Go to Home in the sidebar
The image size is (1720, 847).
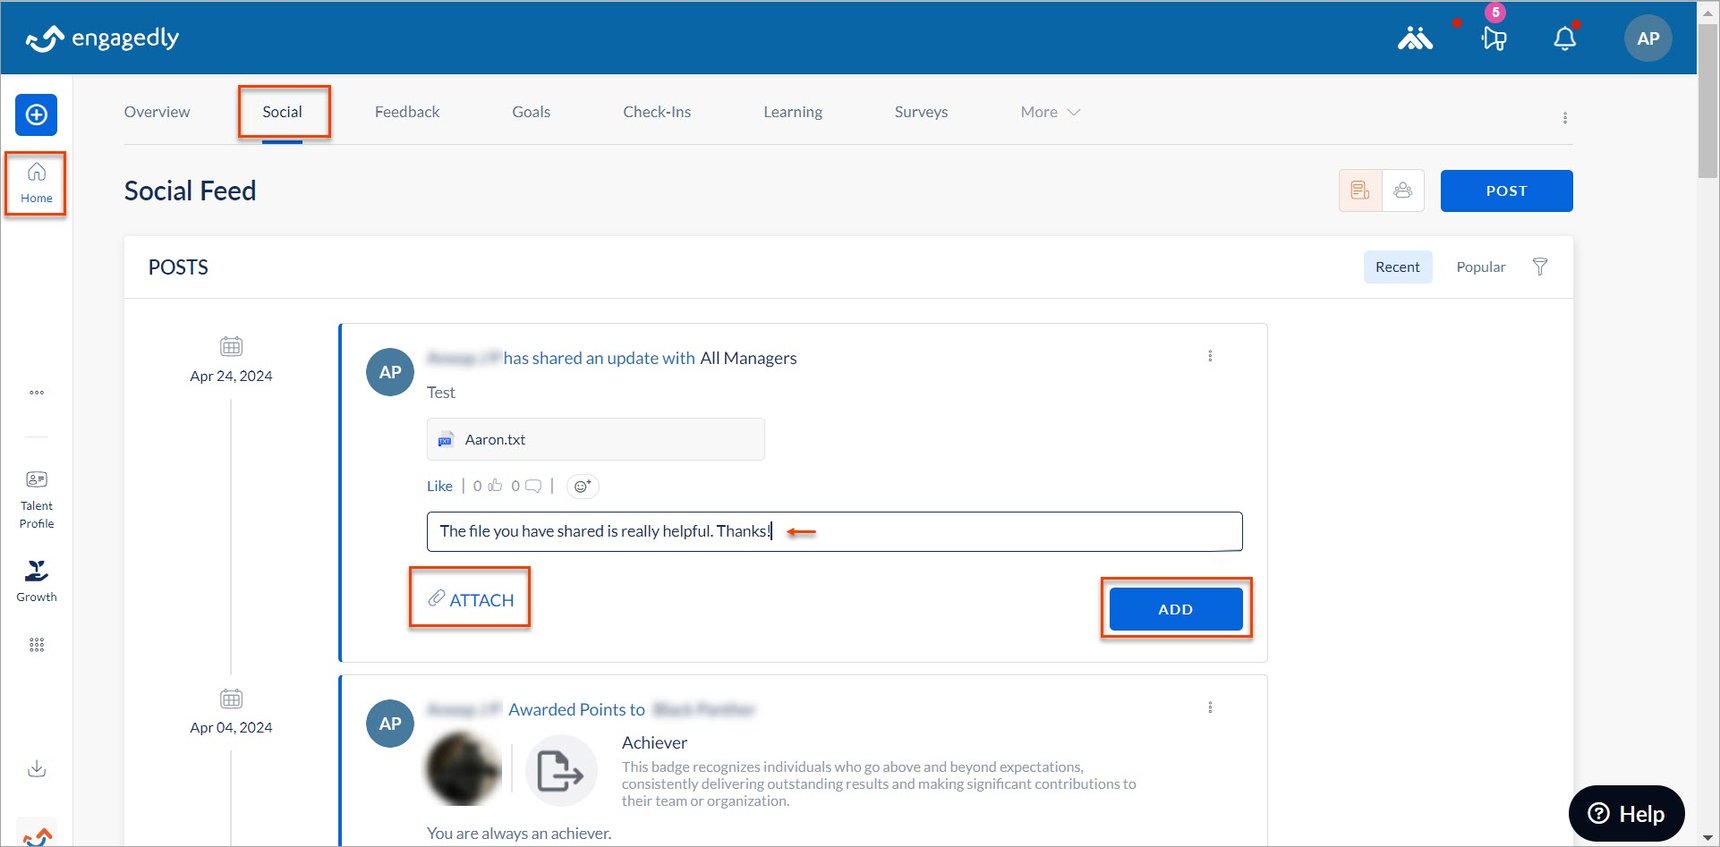[36, 183]
